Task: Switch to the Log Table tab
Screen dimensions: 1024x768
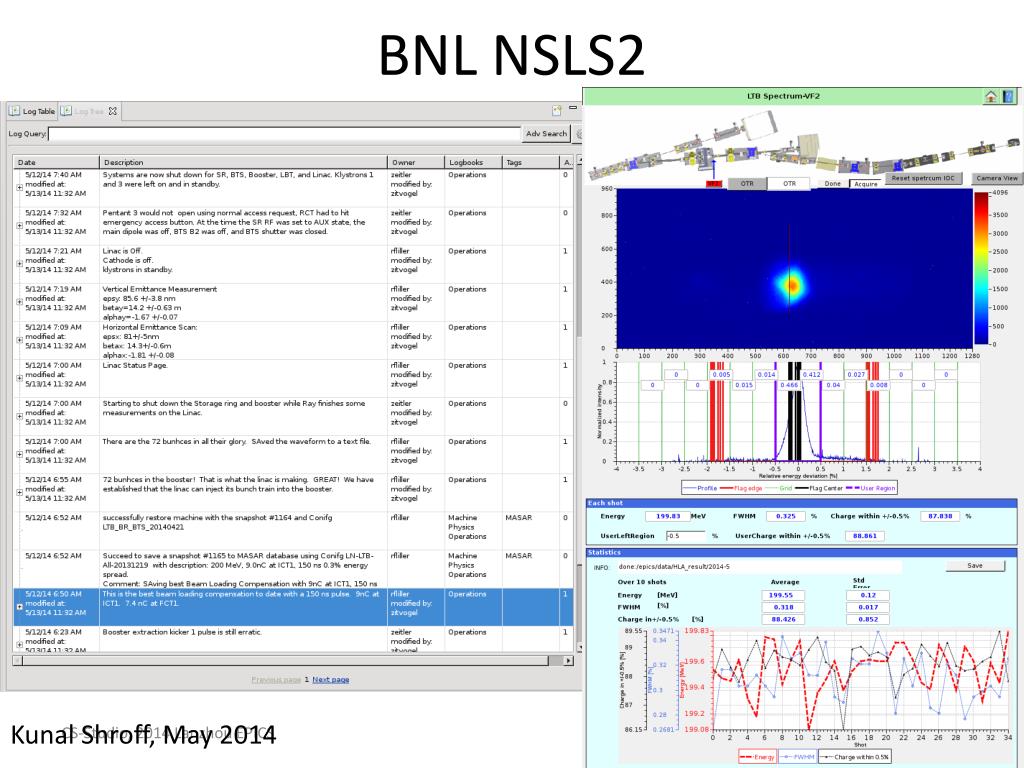Action: click(x=33, y=111)
